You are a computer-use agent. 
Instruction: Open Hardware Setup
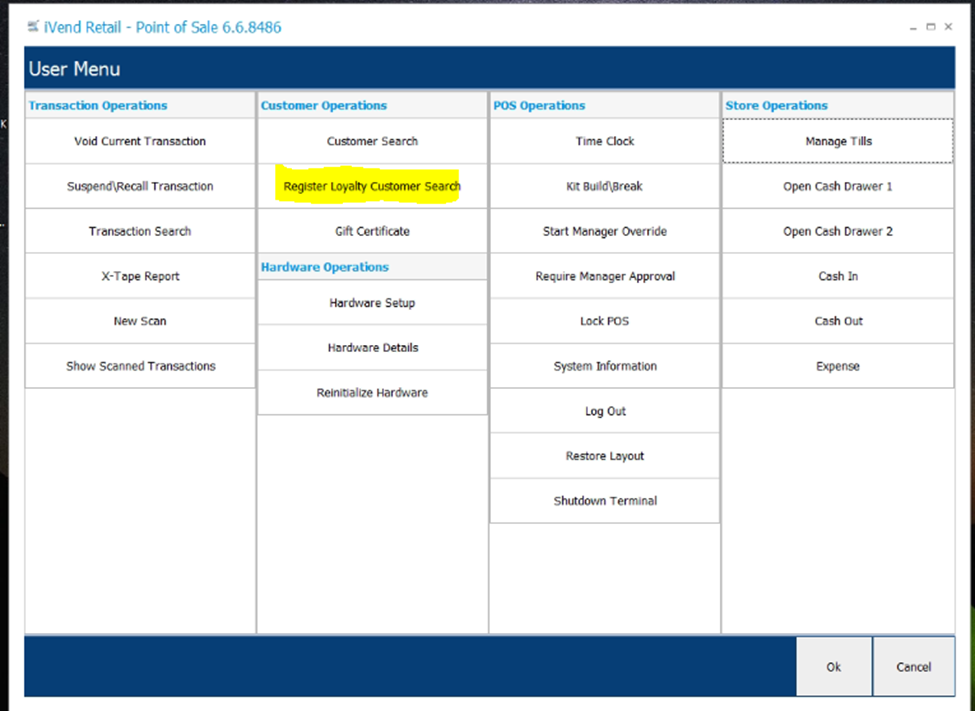[372, 302]
